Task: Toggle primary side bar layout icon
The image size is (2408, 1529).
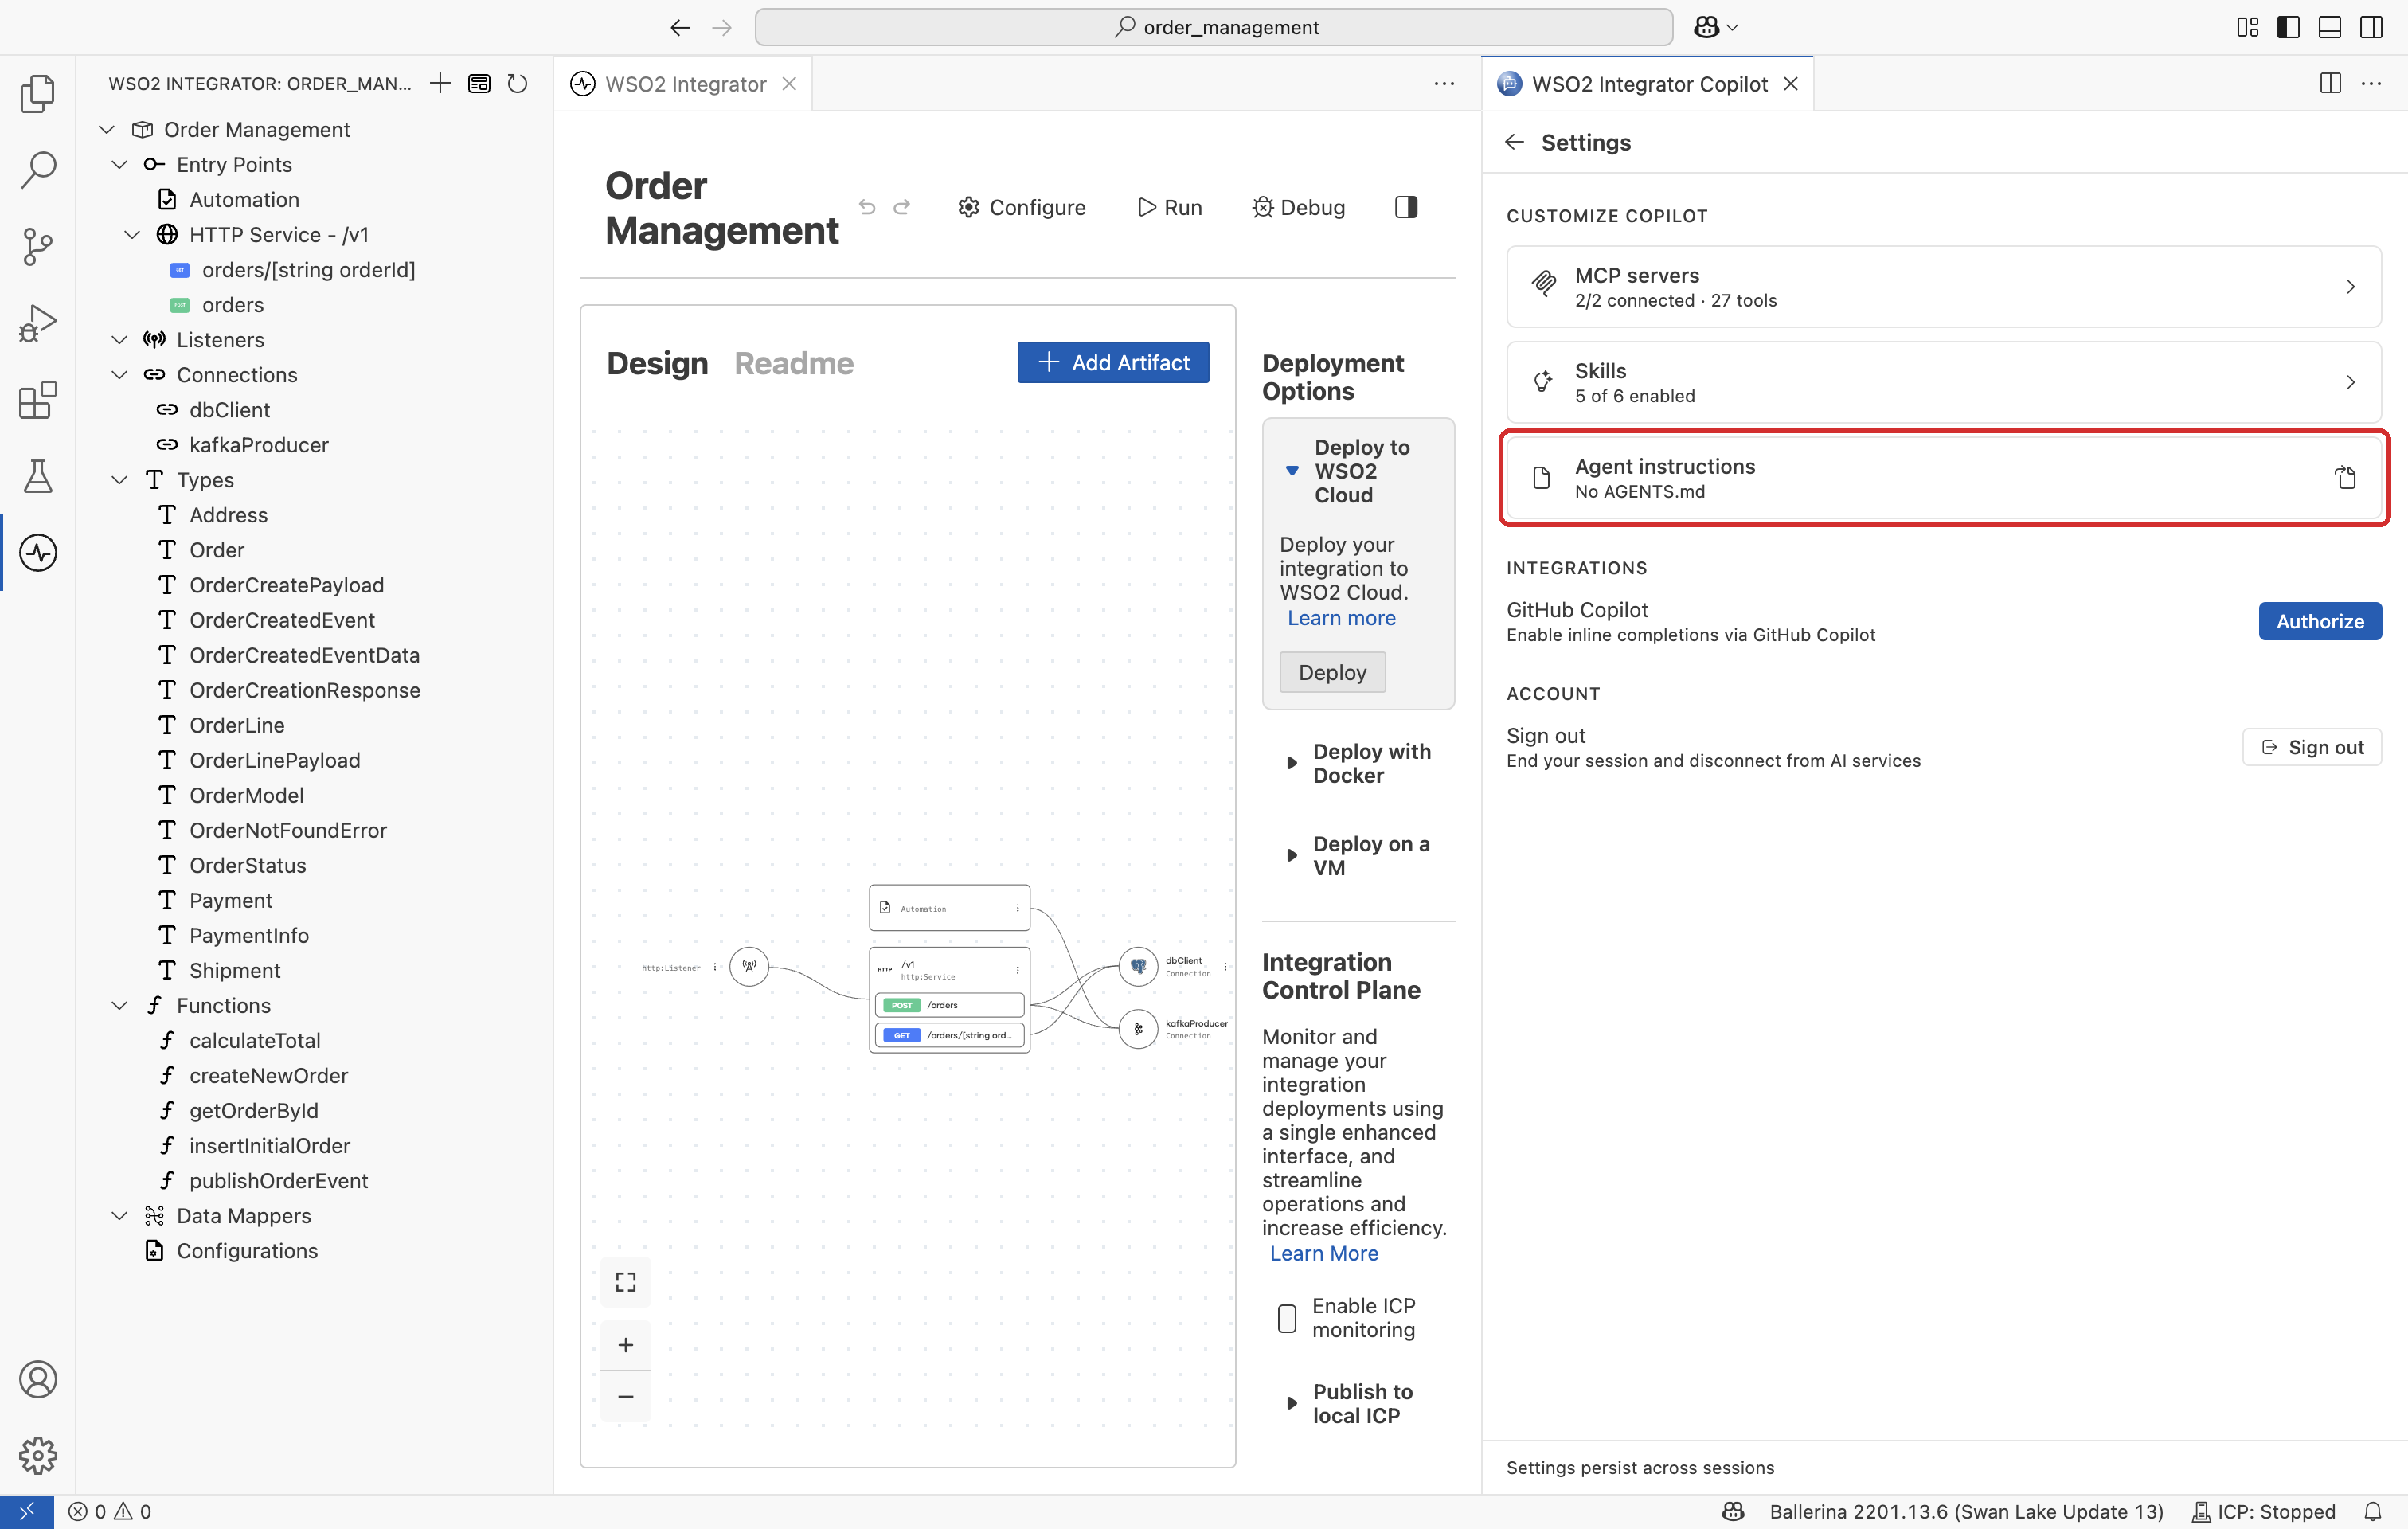Action: (2289, 27)
